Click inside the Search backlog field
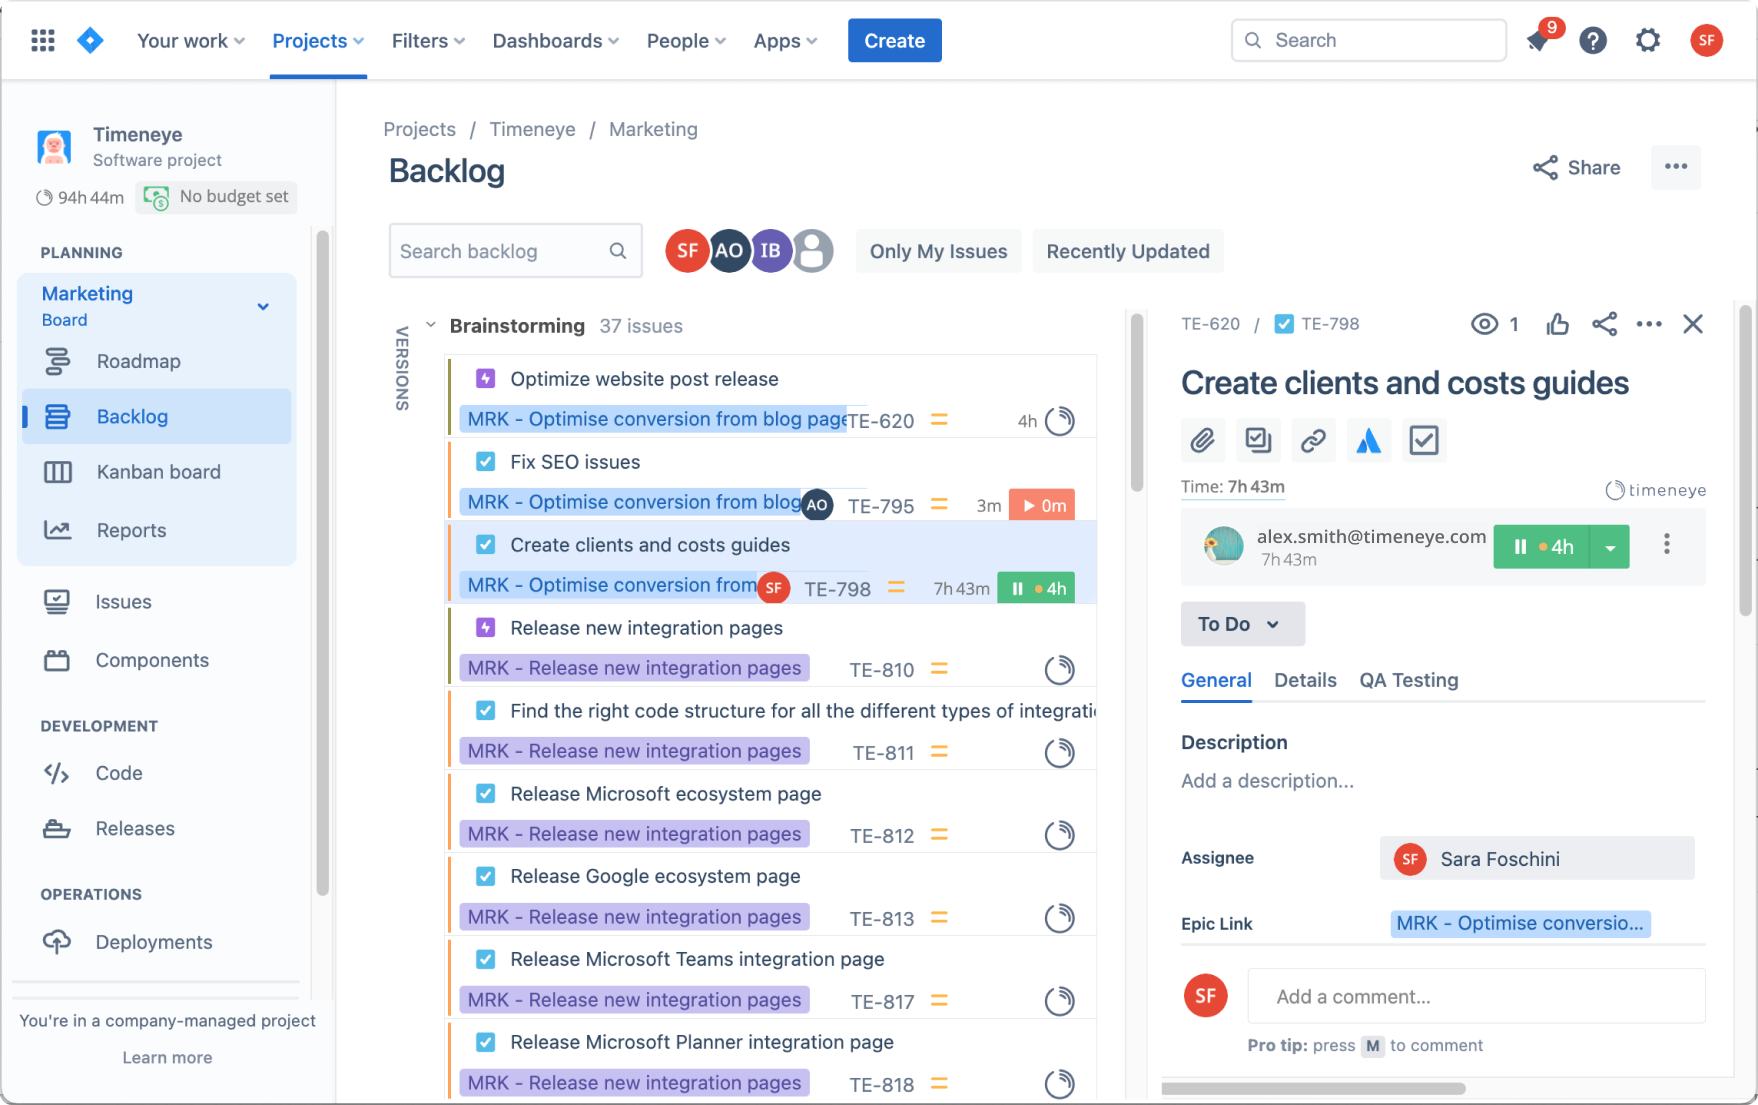This screenshot has width=1758, height=1105. [500, 251]
